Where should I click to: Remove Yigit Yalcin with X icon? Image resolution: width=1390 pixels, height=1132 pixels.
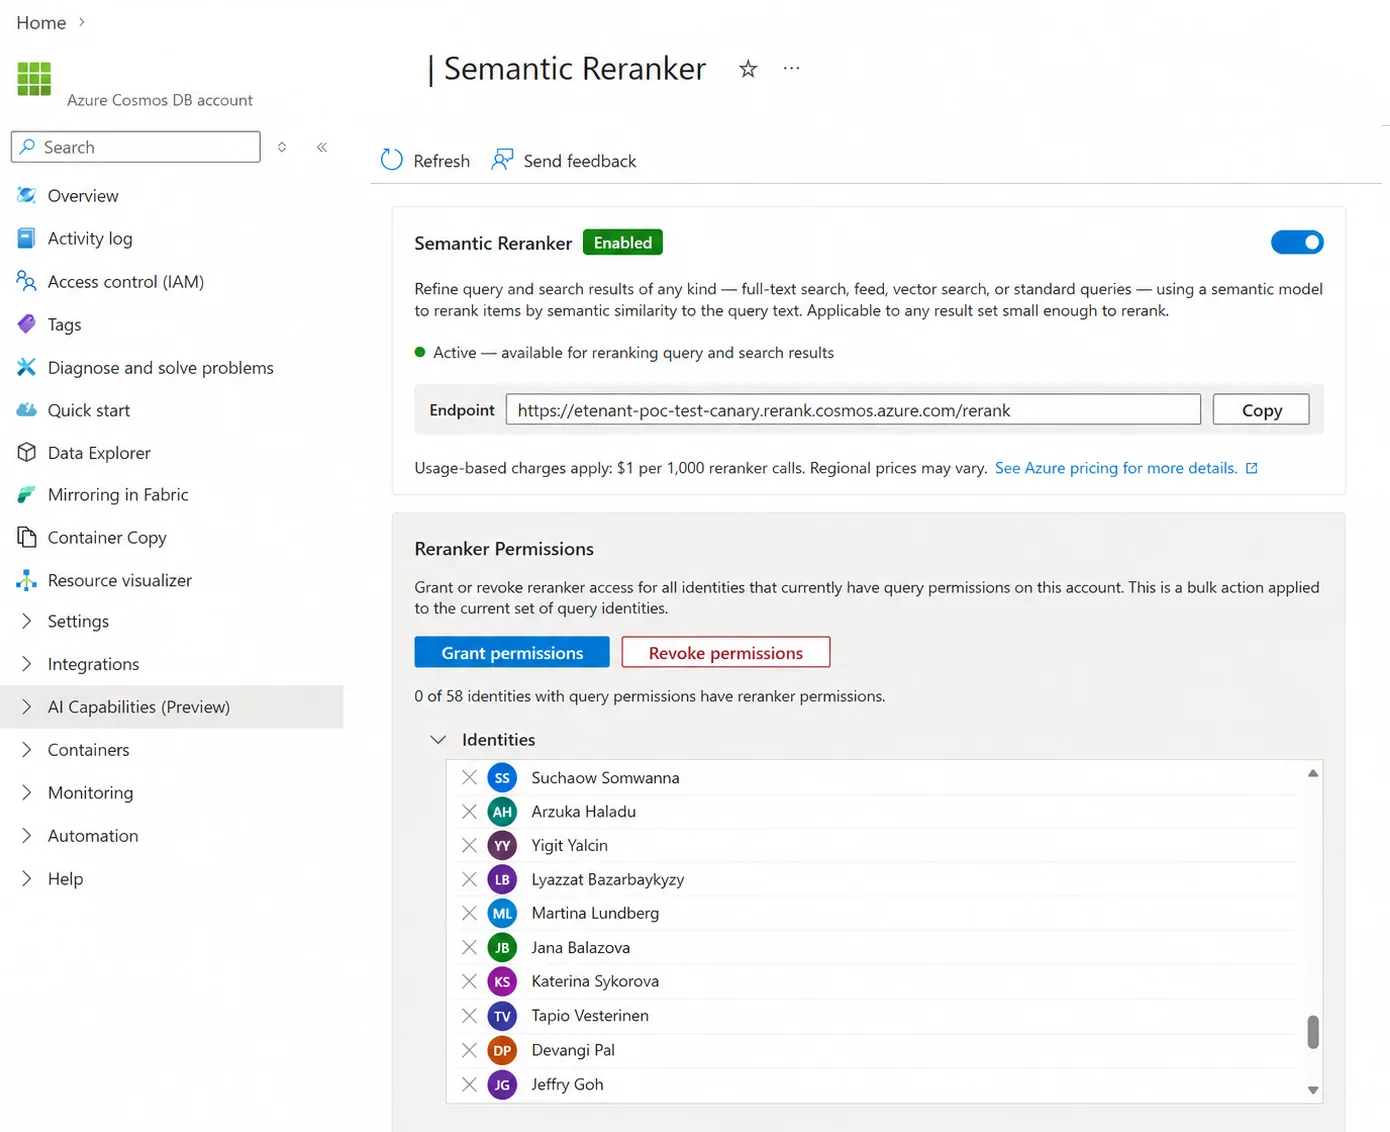[x=469, y=845]
